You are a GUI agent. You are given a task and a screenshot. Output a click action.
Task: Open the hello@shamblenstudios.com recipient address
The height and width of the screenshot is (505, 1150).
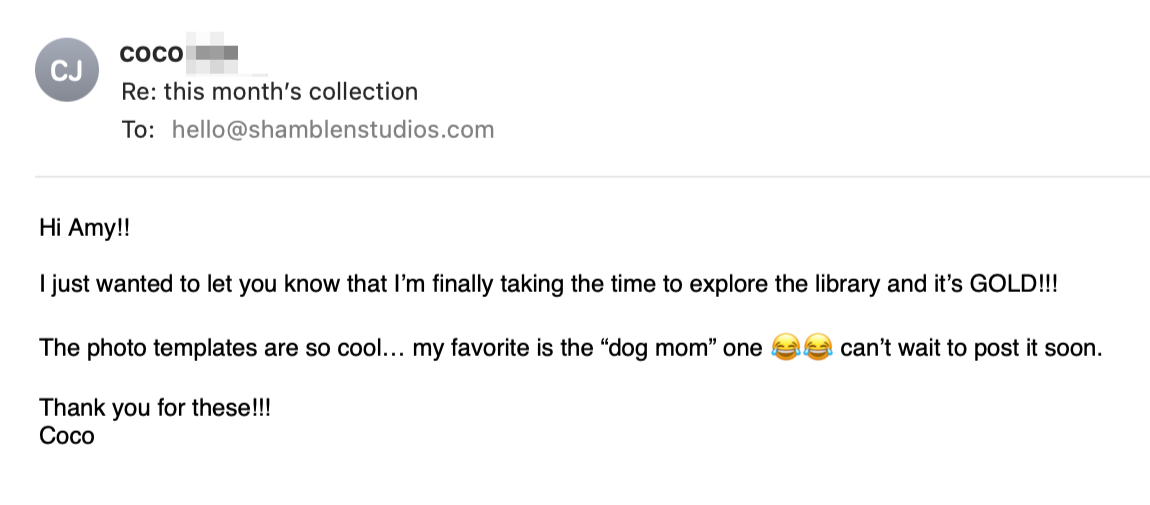(x=333, y=130)
